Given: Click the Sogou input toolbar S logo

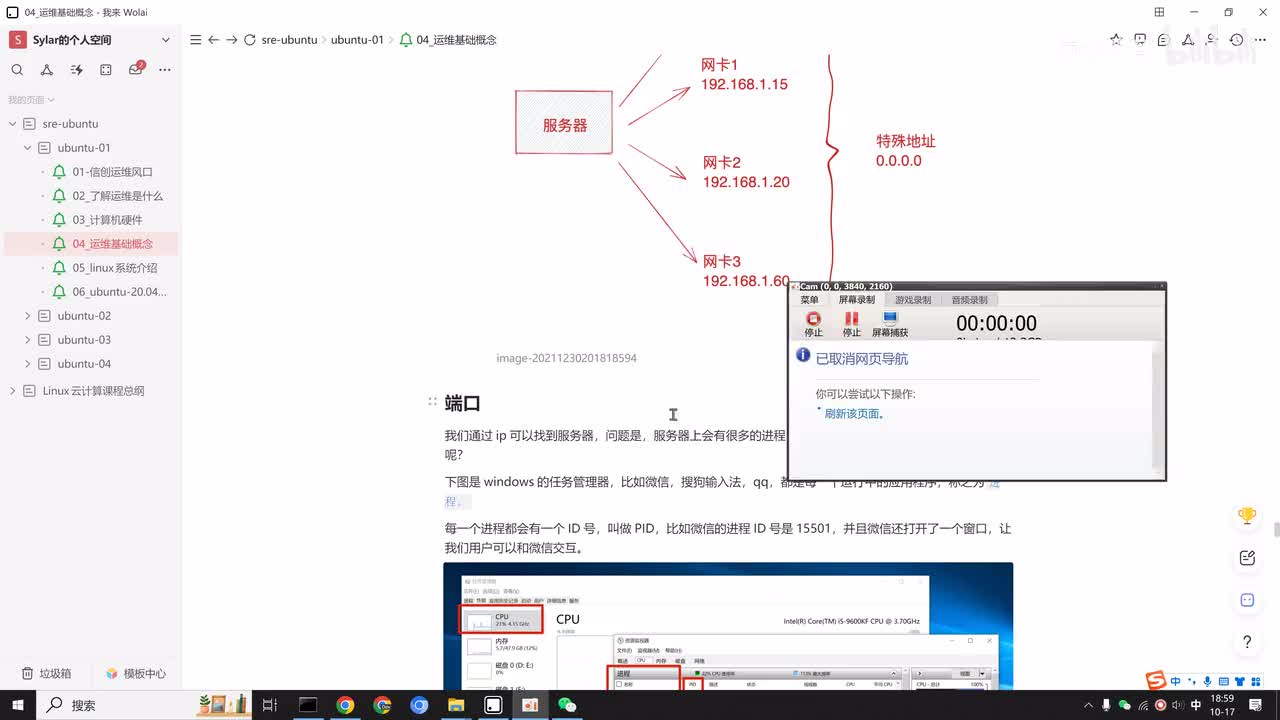Looking at the screenshot, I should pos(1156,682).
